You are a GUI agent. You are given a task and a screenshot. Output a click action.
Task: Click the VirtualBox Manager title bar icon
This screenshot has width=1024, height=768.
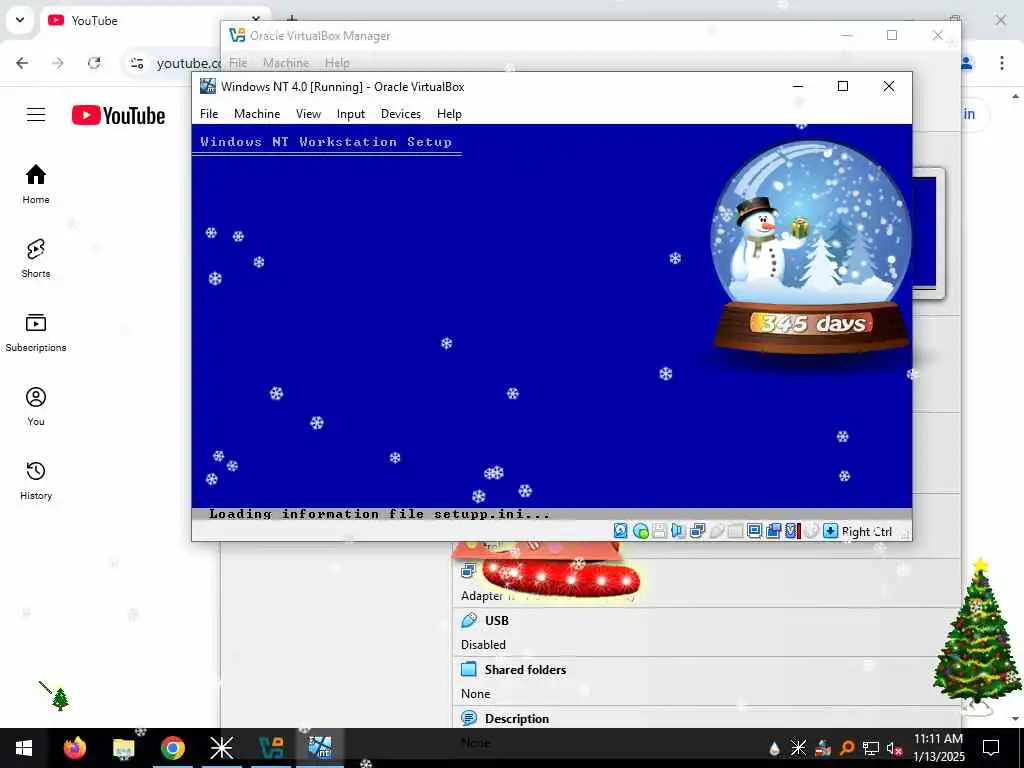click(x=237, y=35)
